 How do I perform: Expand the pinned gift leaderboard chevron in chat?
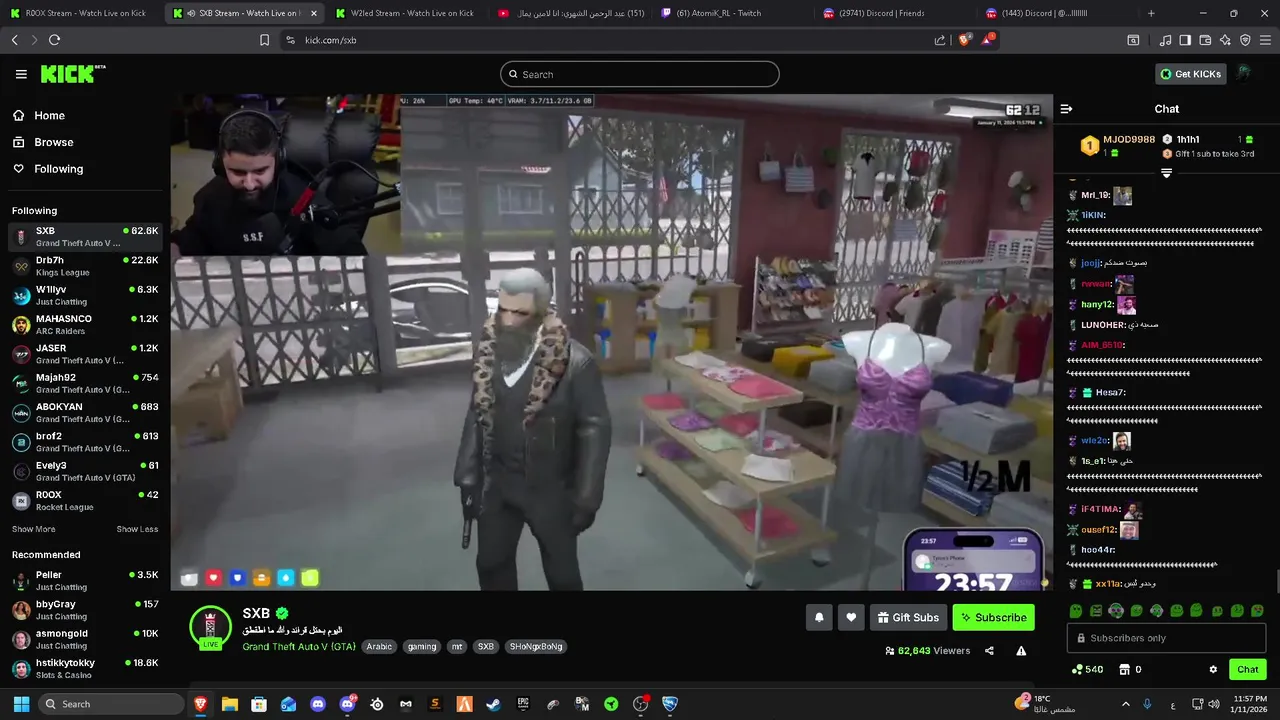coord(1166,173)
